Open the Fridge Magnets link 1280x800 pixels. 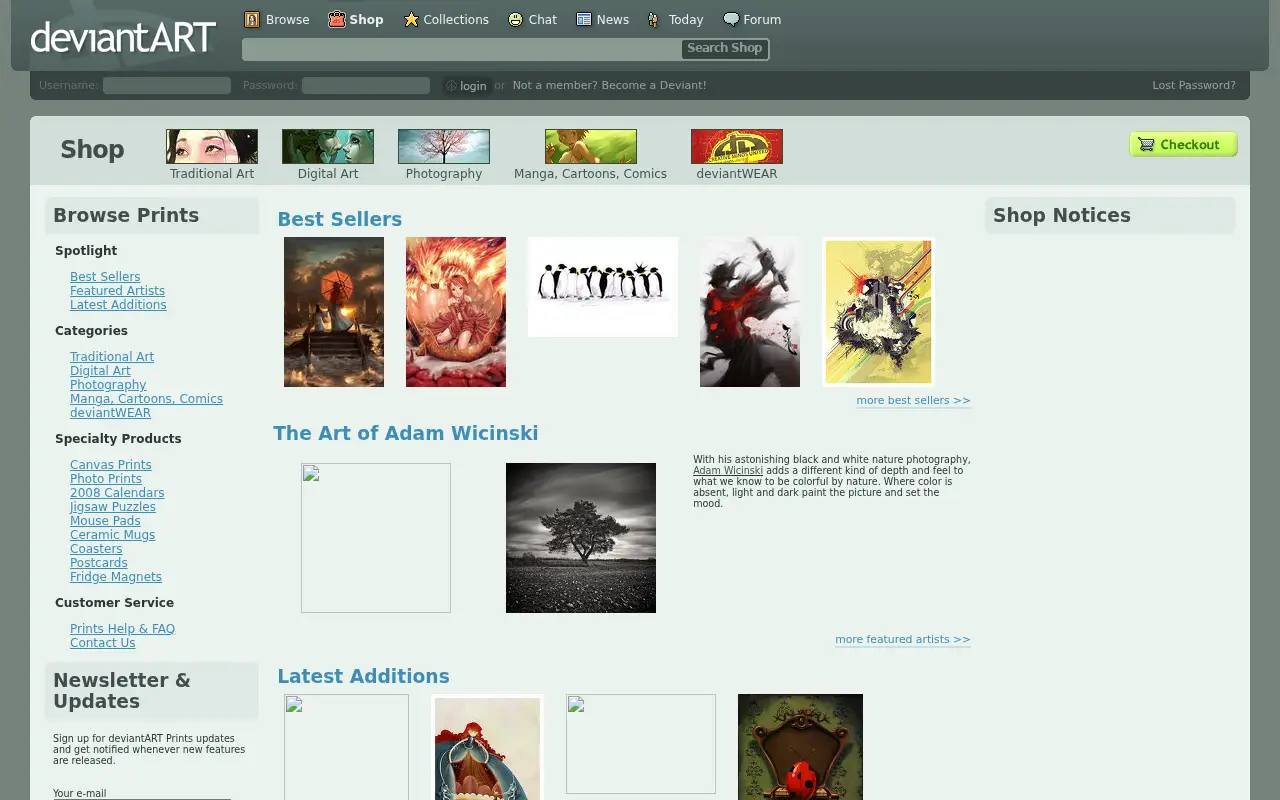click(116, 577)
